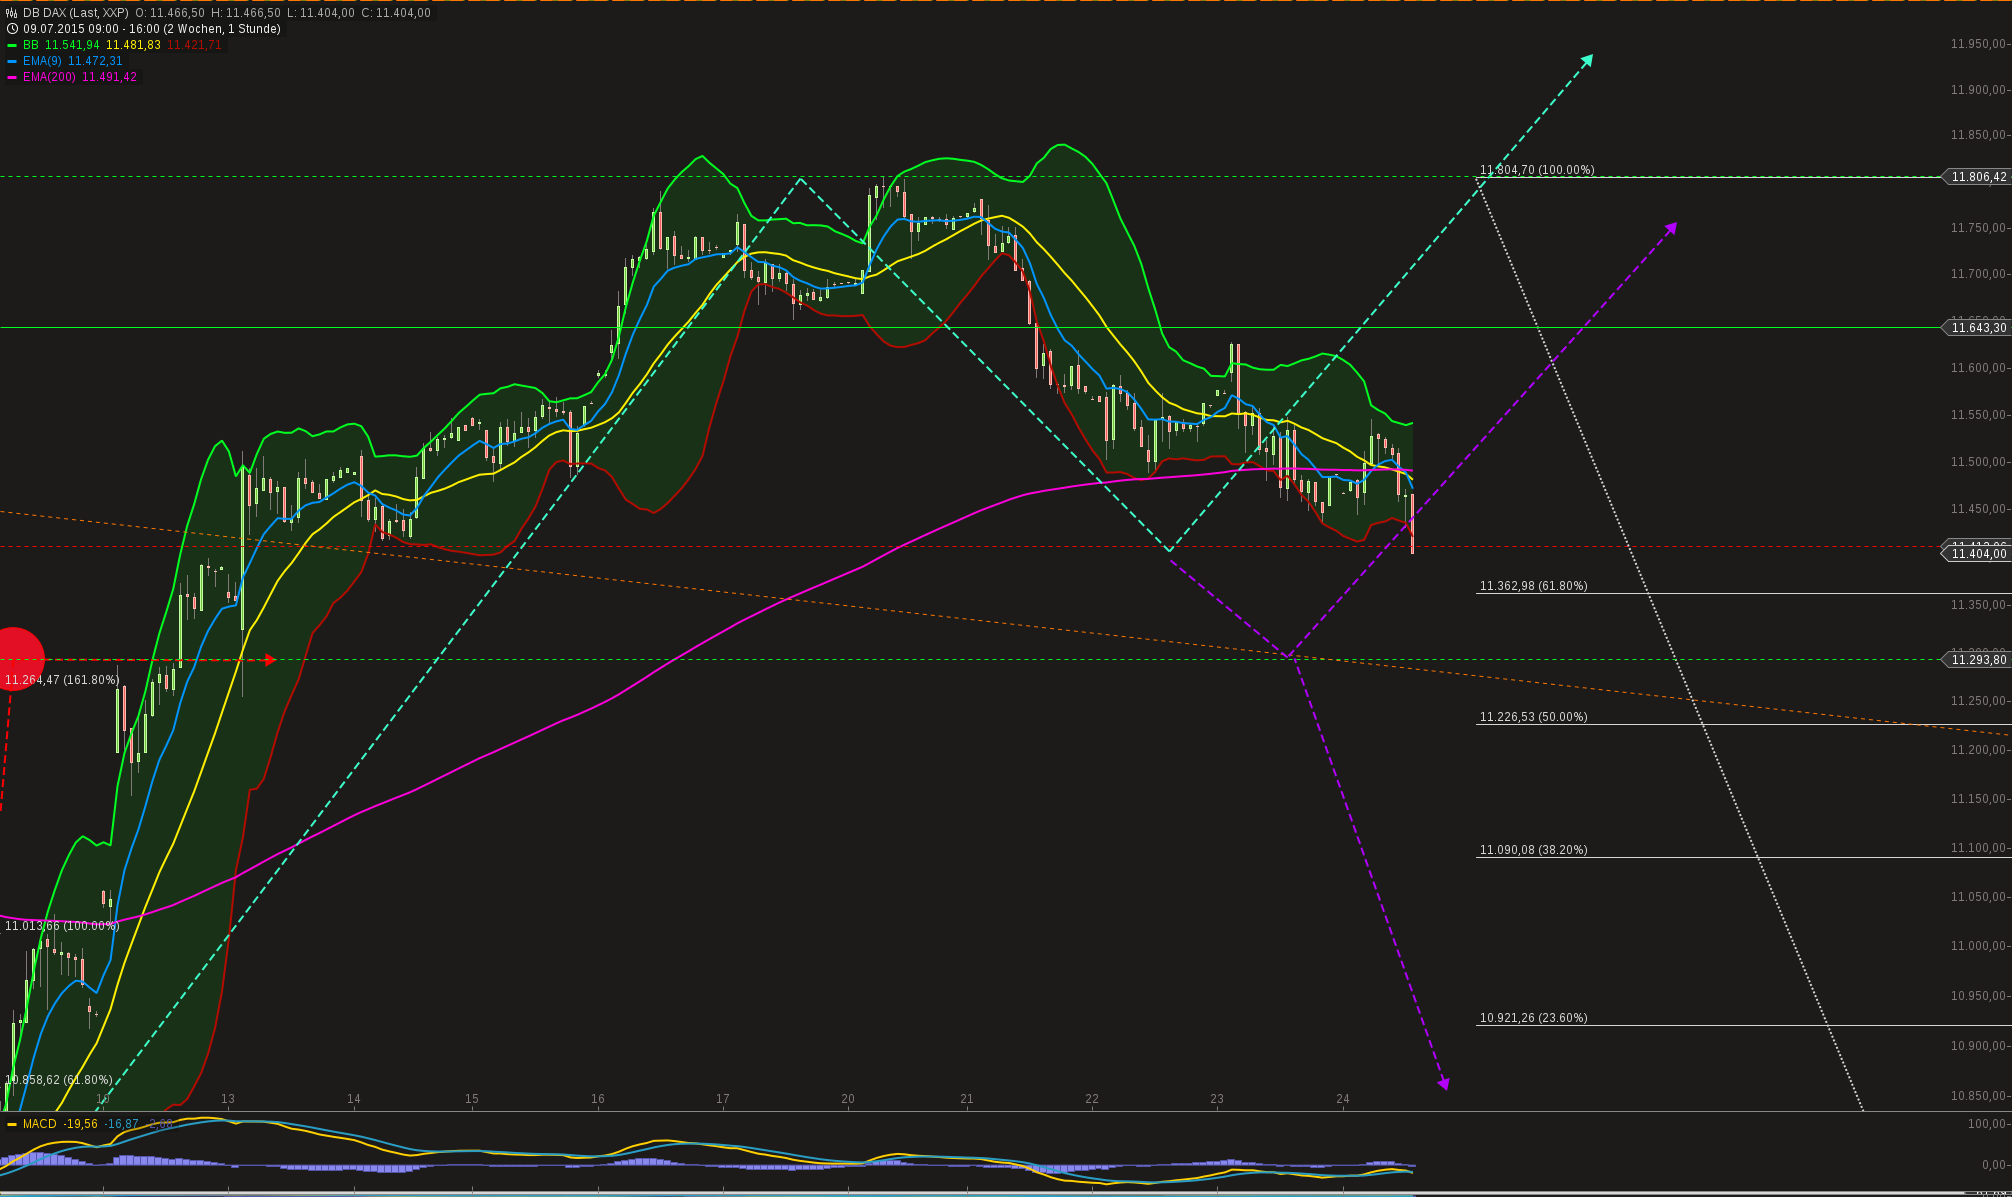Click the 11.750,00 price scale label
2012x1197 pixels.
click(1979, 228)
